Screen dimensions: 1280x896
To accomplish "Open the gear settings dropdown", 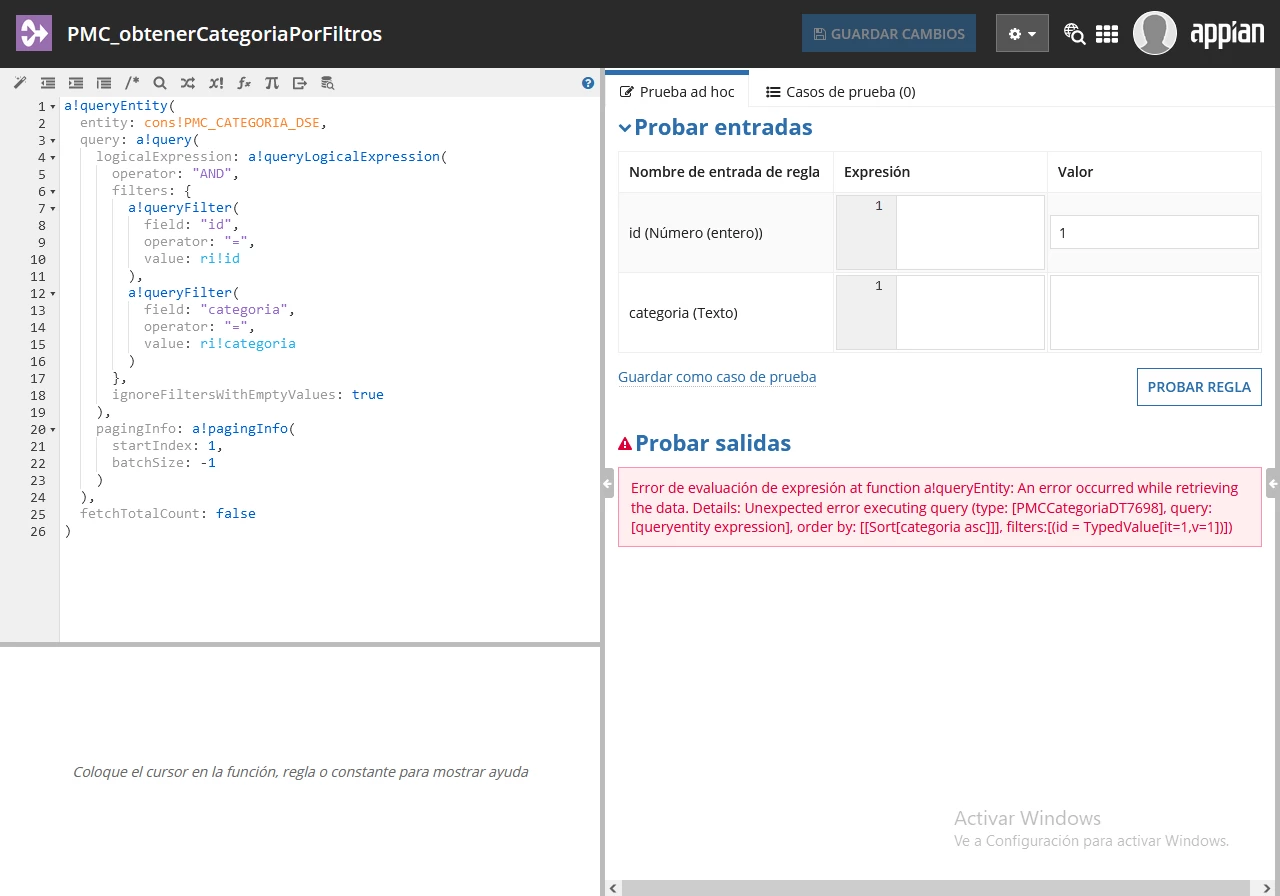I will (x=1022, y=33).
